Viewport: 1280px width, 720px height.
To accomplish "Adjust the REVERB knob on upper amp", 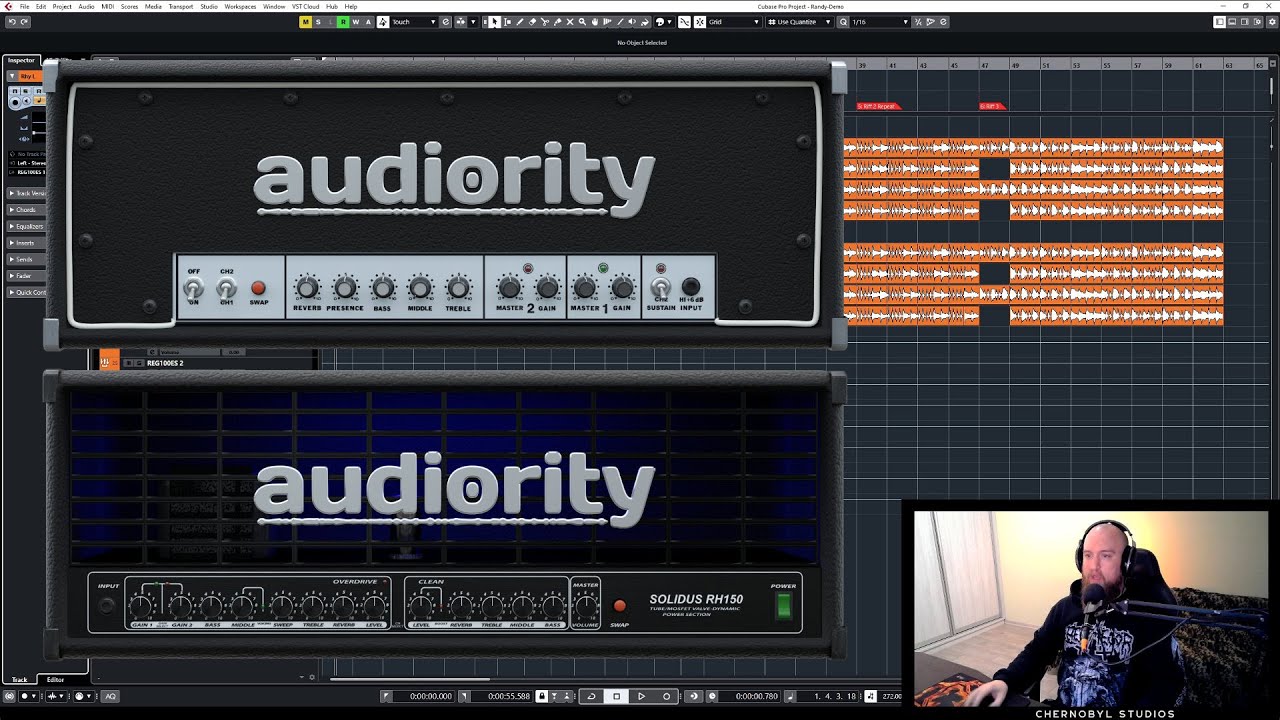I will 307,288.
